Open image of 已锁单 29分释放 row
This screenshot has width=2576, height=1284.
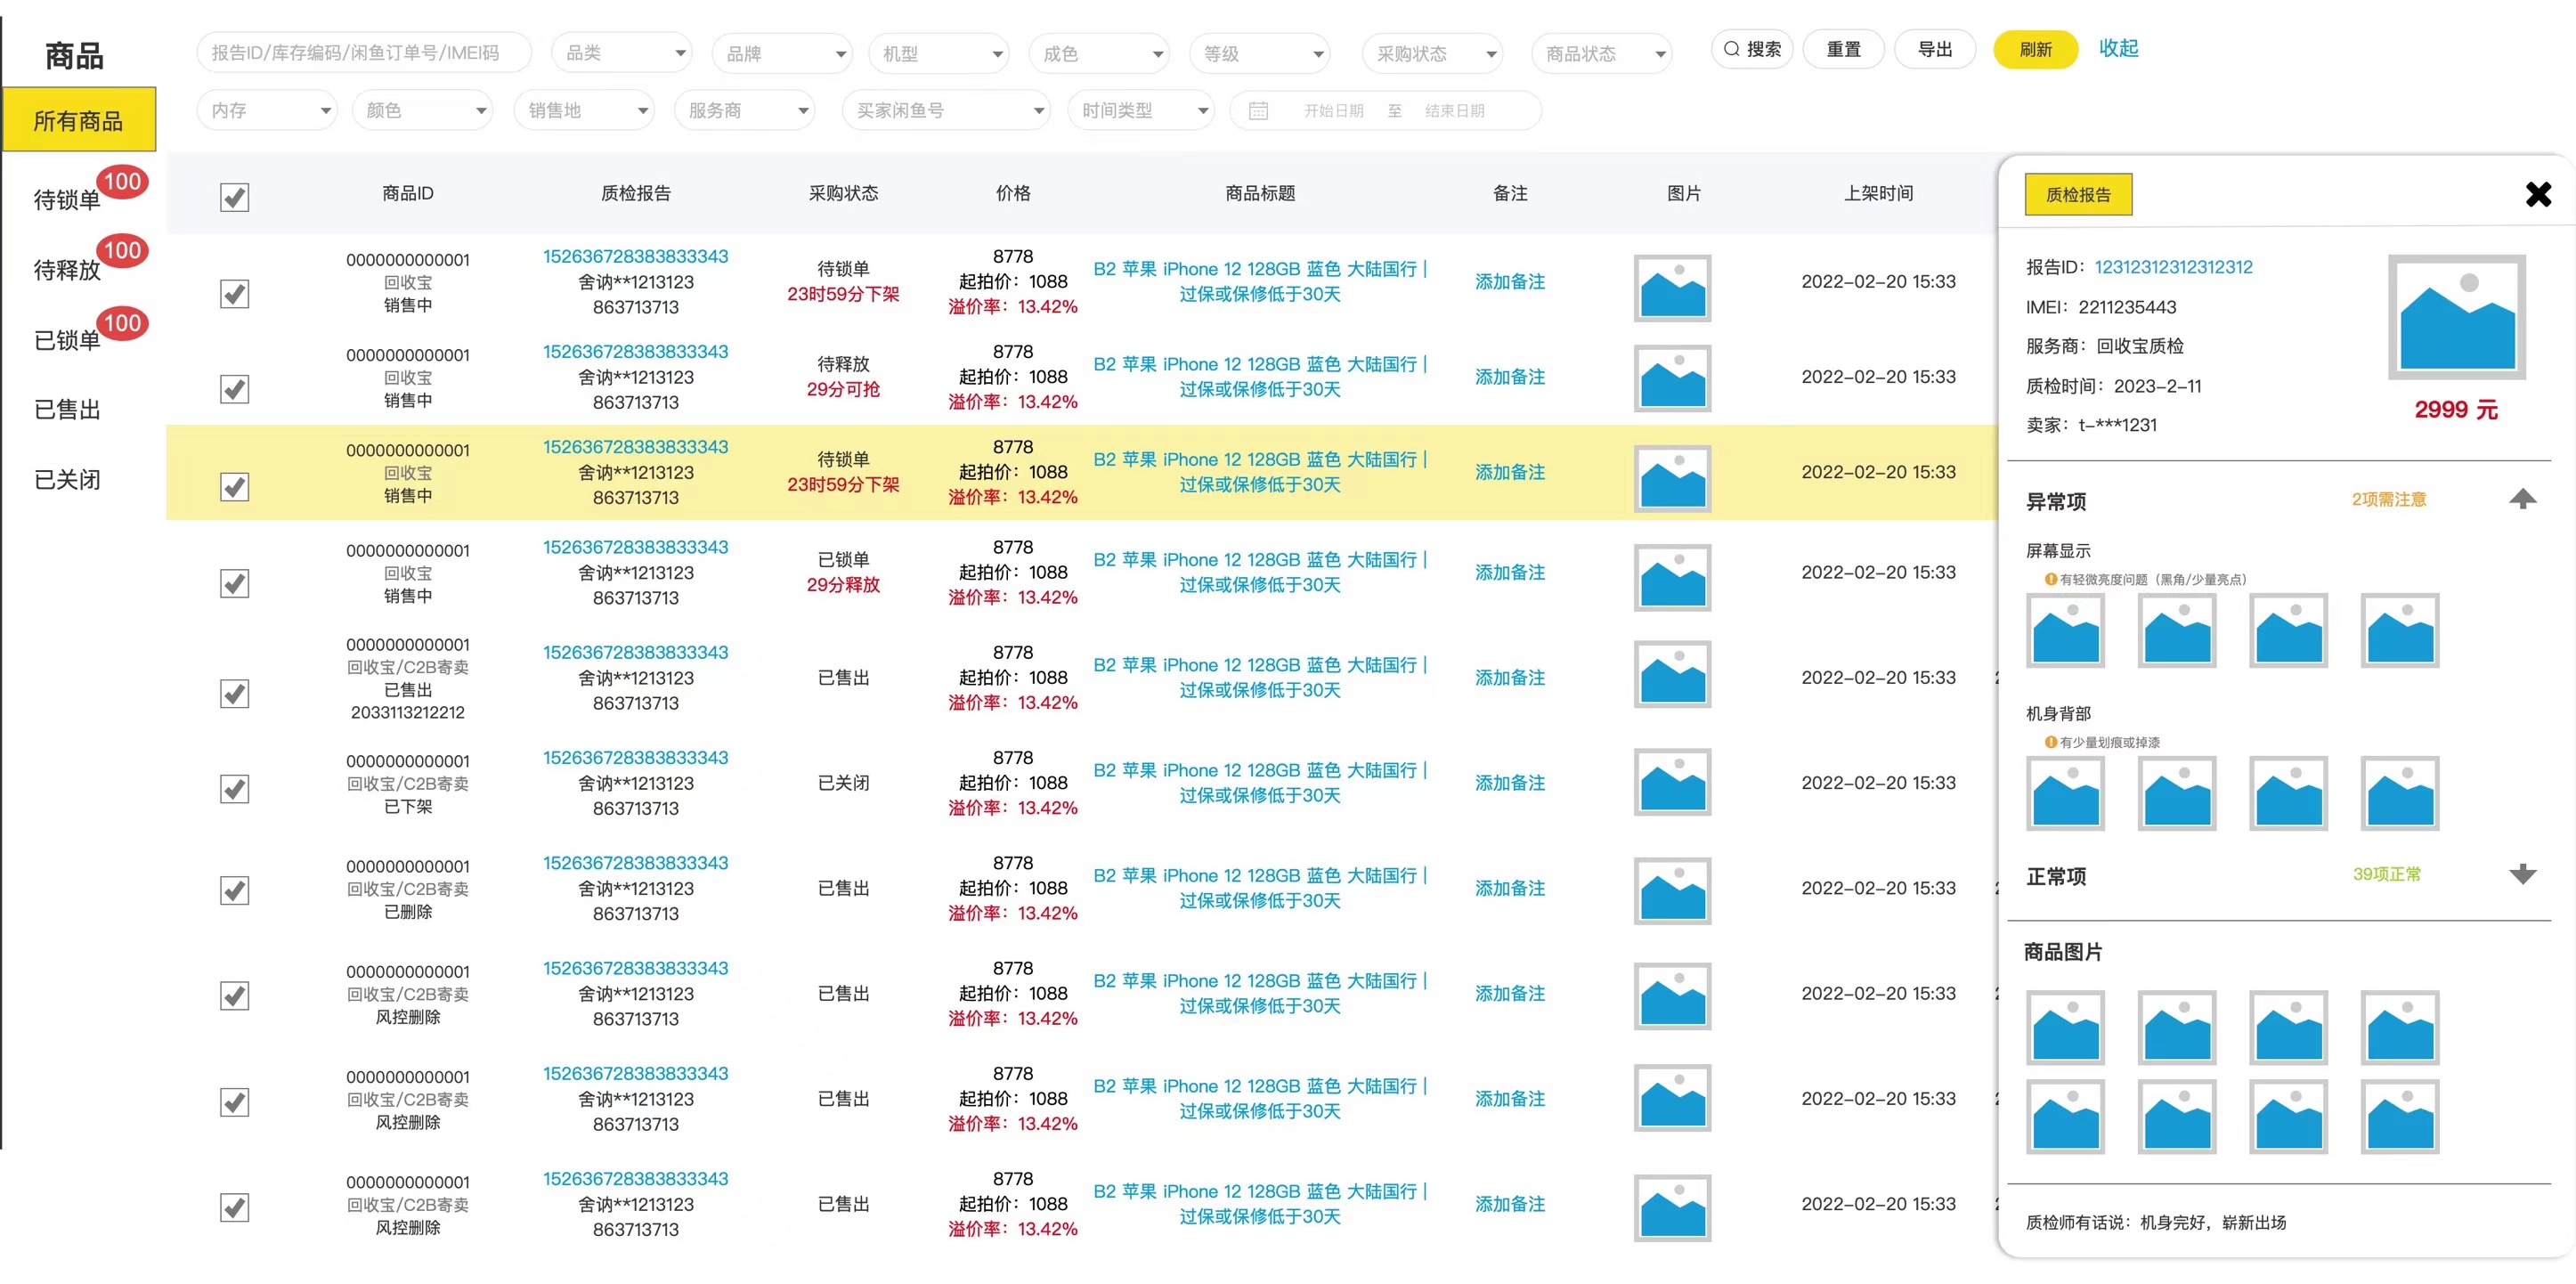coord(1672,577)
